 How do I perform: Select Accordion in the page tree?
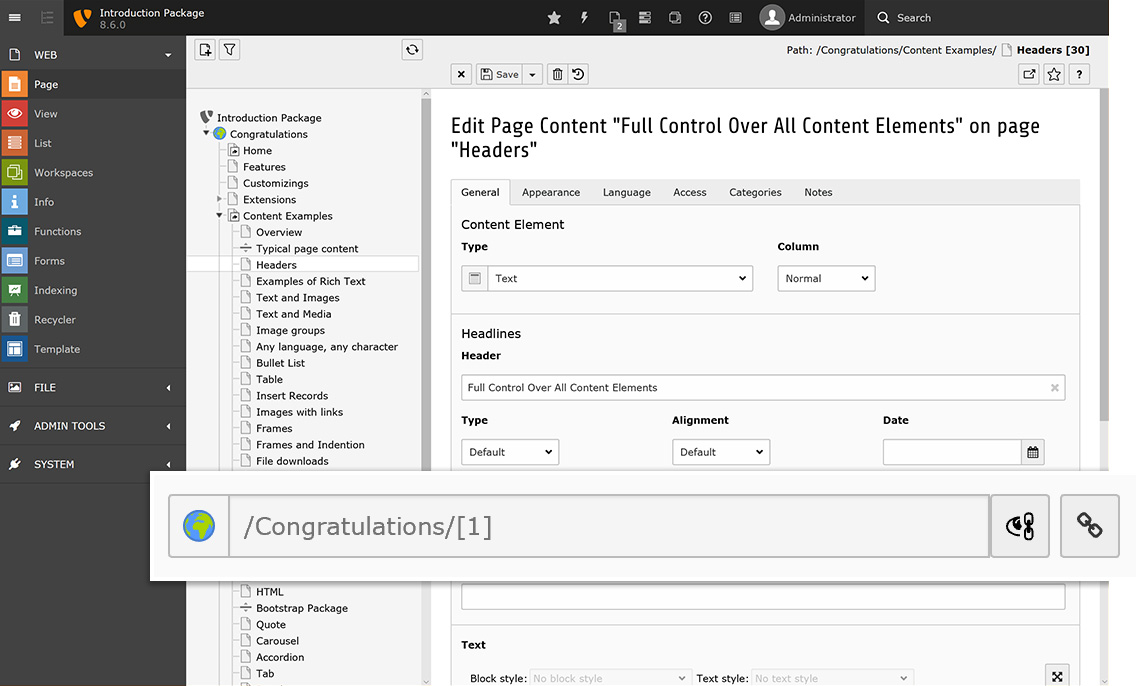(x=280, y=657)
